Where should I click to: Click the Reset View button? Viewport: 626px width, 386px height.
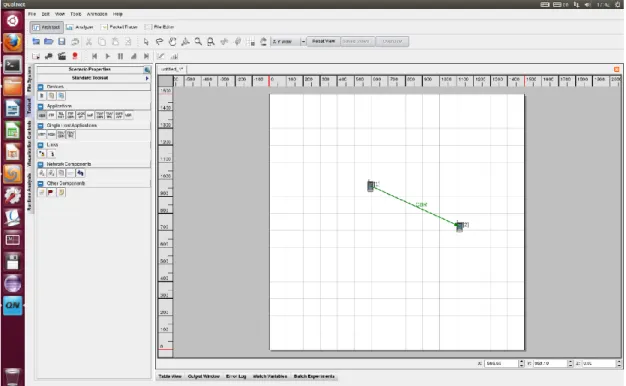(323, 42)
